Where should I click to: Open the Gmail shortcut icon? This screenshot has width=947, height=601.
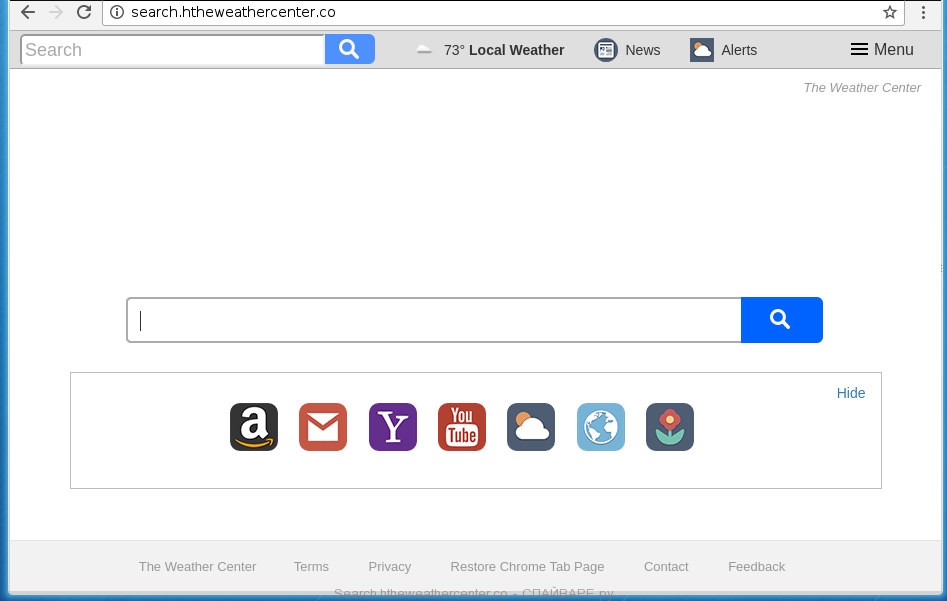tap(323, 427)
